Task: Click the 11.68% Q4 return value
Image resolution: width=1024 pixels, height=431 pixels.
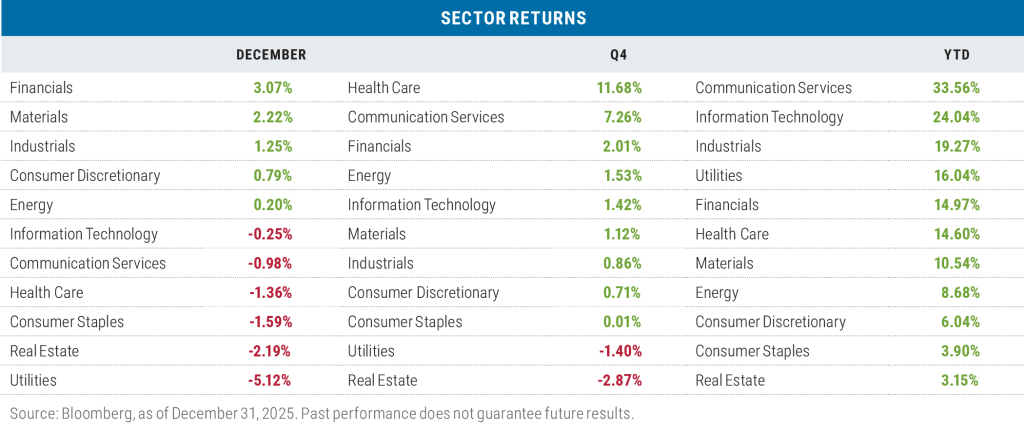Action: [x=619, y=88]
